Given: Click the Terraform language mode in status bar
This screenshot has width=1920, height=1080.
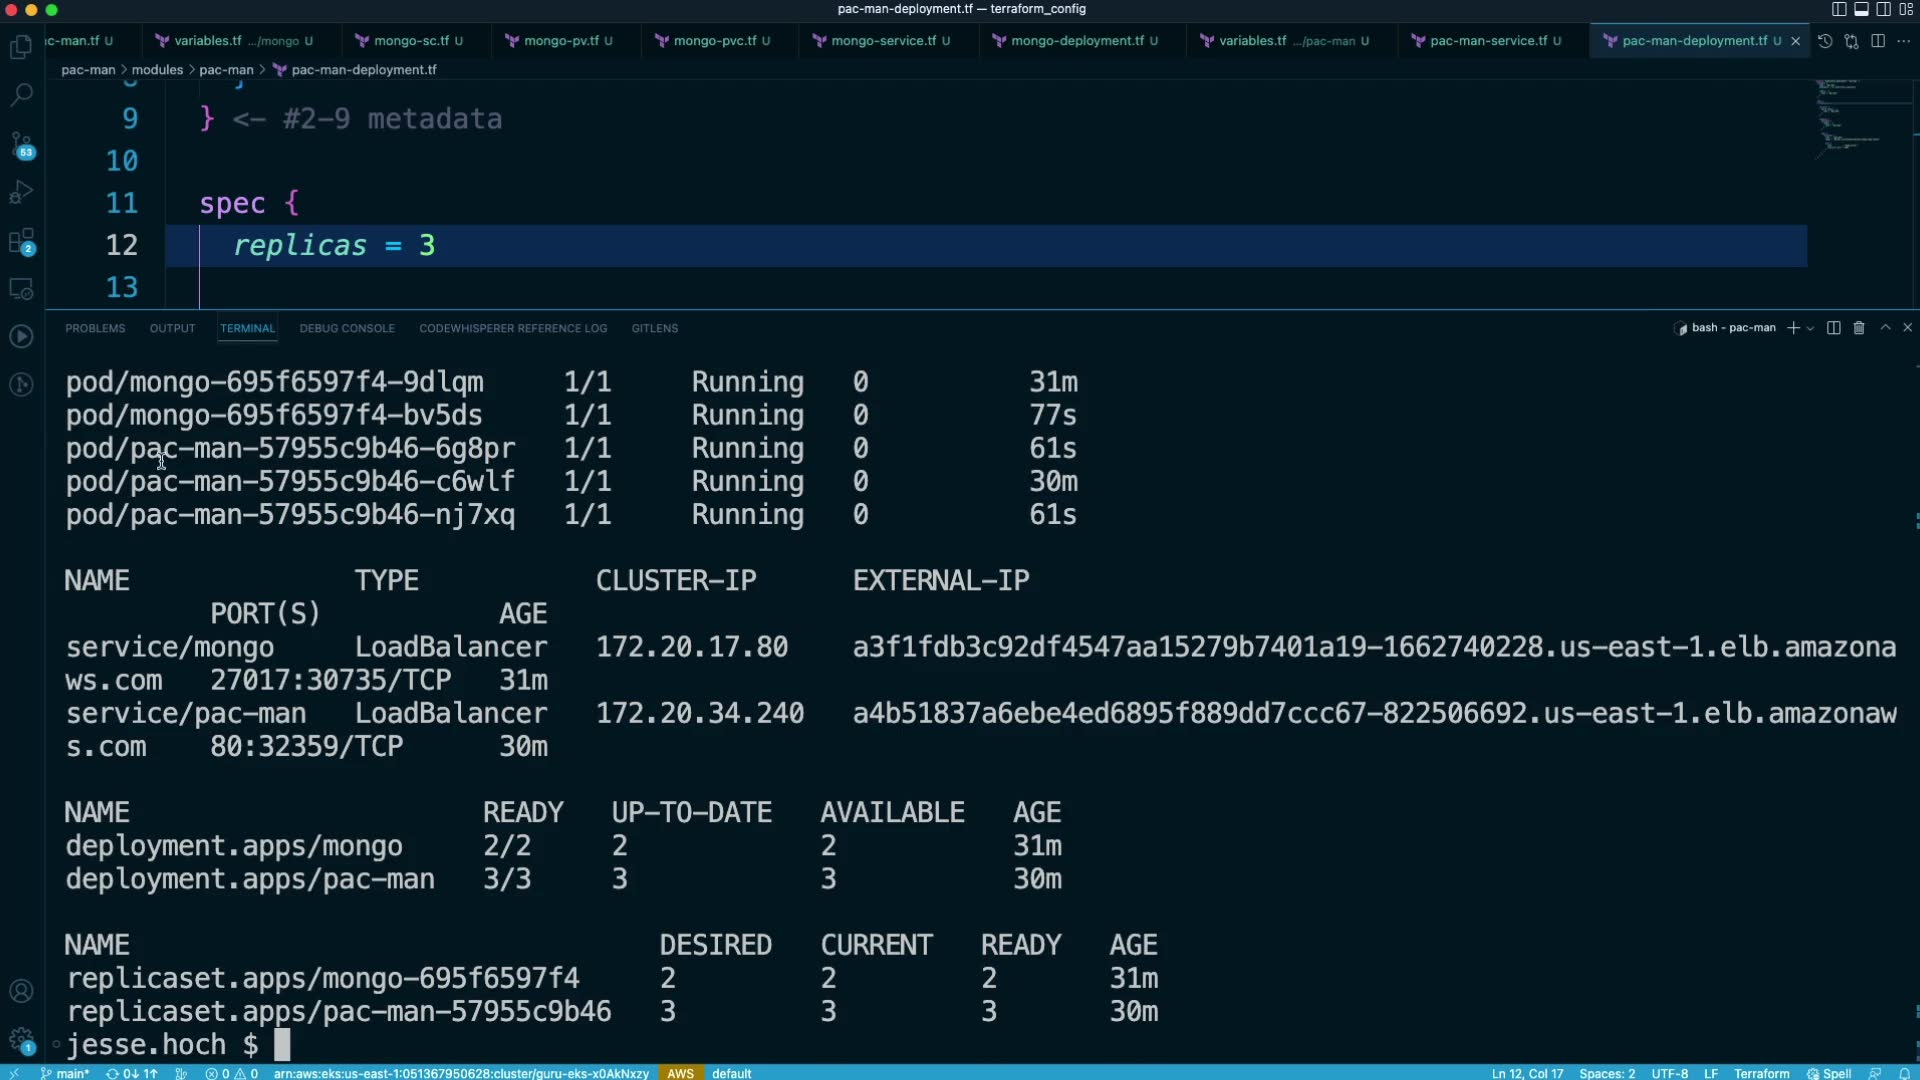Looking at the screenshot, I should (1761, 1073).
